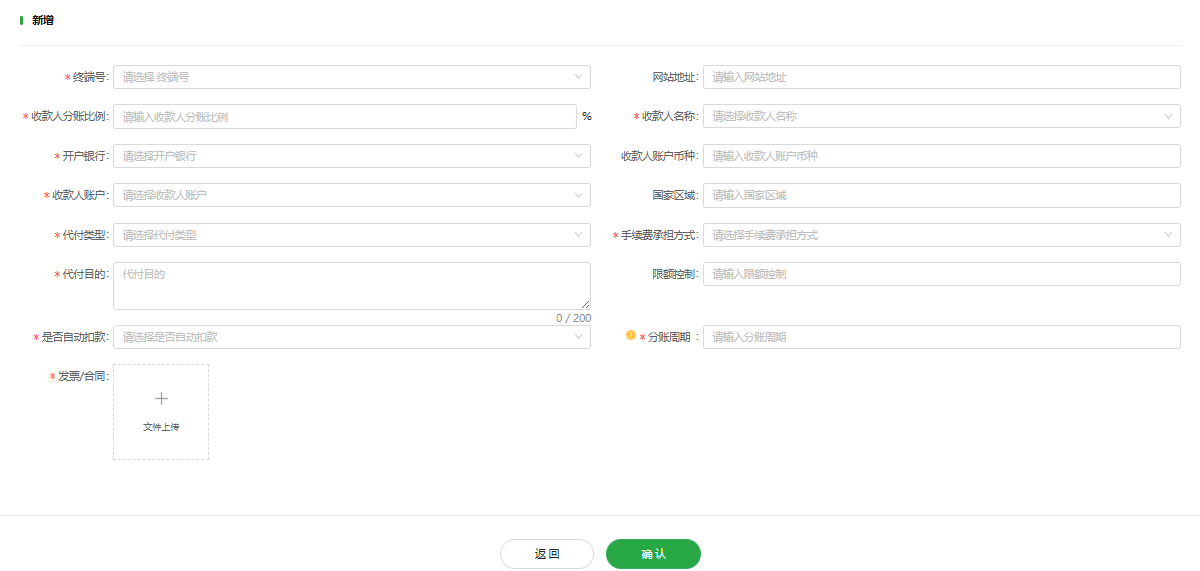
Task: Click the green 确认 button
Action: (653, 554)
